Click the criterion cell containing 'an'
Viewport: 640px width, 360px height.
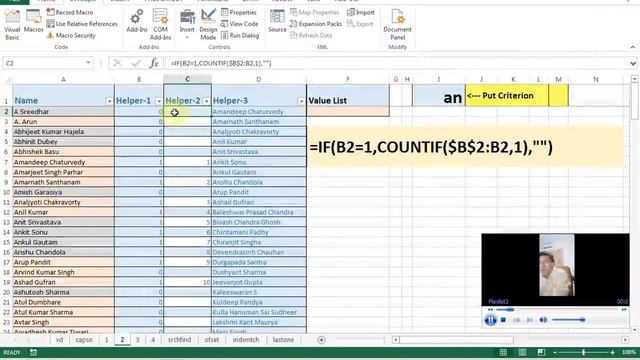(439, 96)
